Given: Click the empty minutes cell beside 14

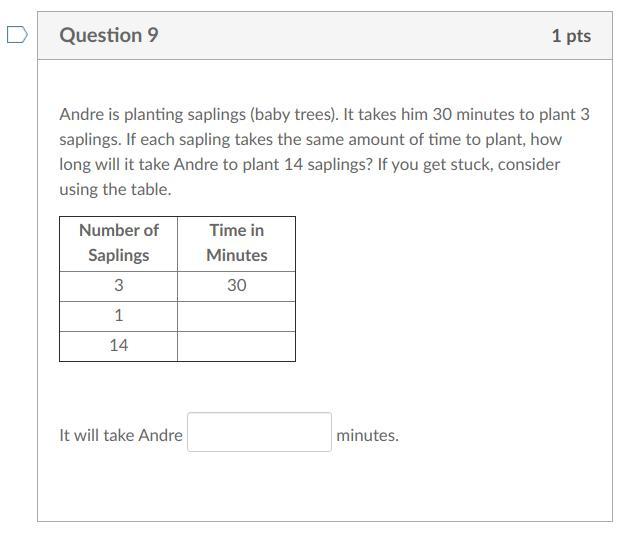Looking at the screenshot, I should pos(236,346).
